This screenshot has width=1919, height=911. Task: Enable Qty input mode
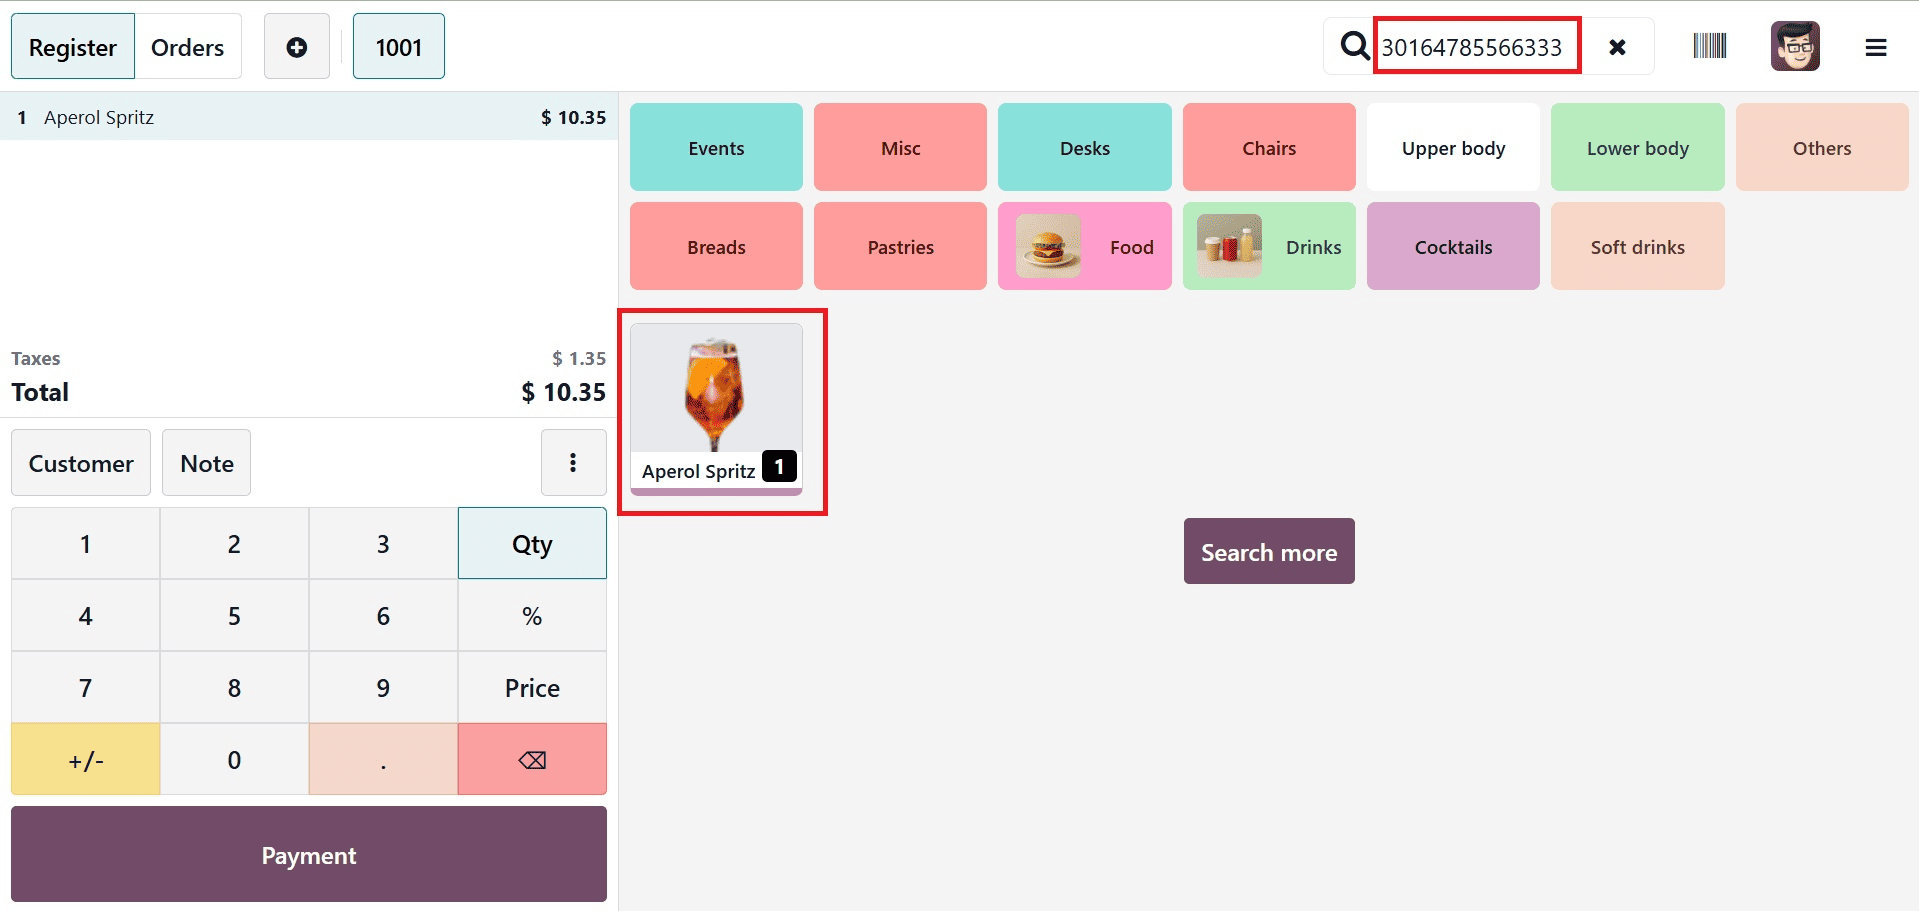point(531,543)
